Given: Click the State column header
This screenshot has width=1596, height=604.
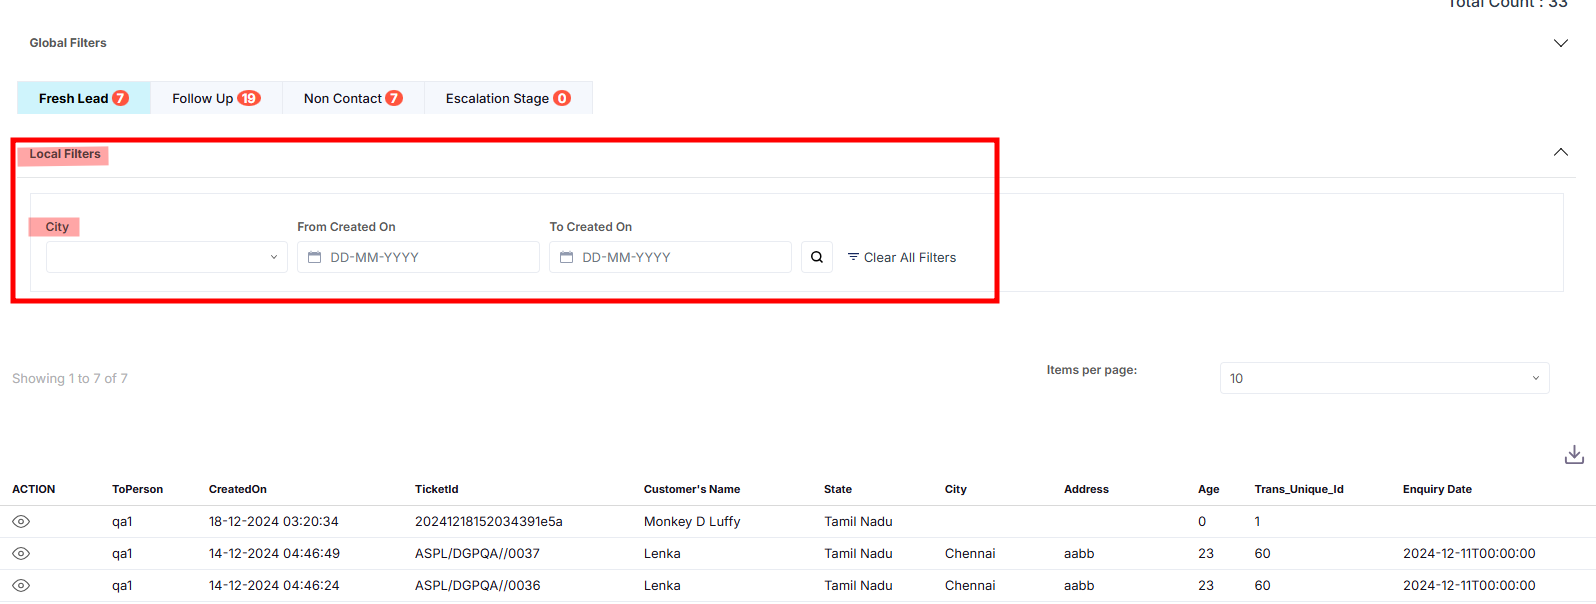Looking at the screenshot, I should 838,489.
